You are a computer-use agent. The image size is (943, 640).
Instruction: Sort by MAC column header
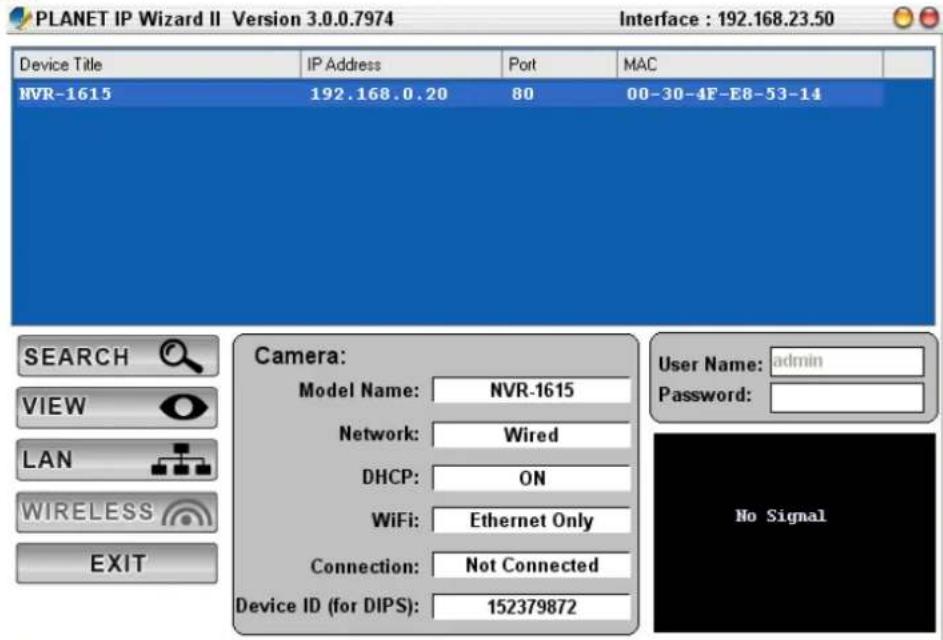750,64
